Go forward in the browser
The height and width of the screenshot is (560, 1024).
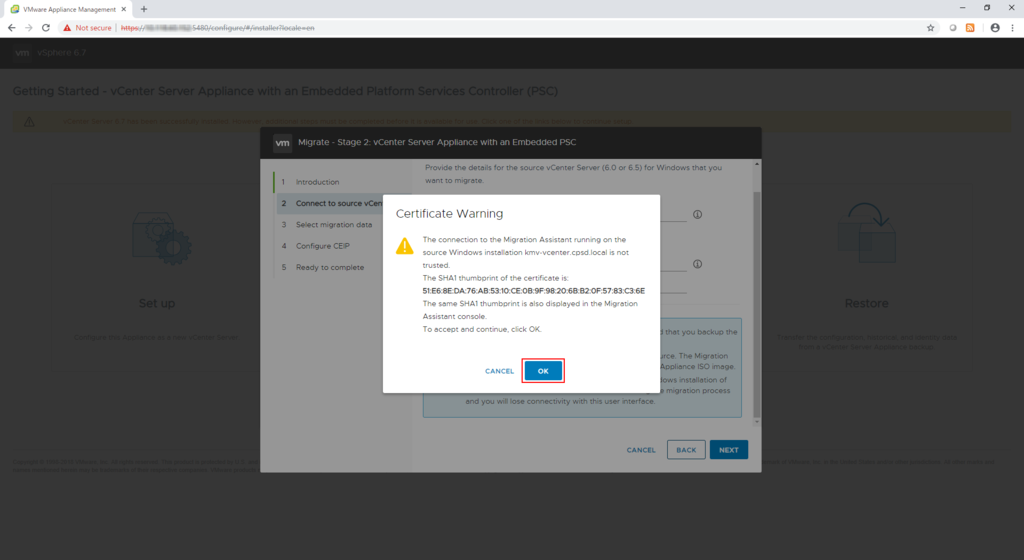[x=28, y=28]
